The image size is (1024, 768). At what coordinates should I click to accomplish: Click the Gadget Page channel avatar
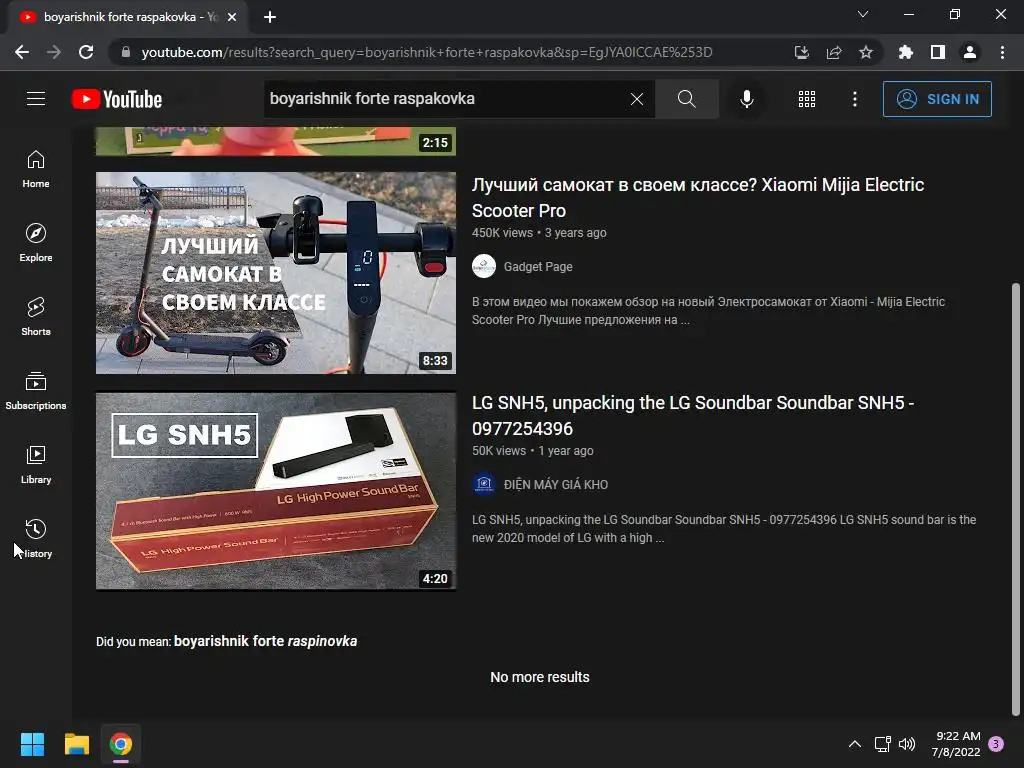(484, 266)
